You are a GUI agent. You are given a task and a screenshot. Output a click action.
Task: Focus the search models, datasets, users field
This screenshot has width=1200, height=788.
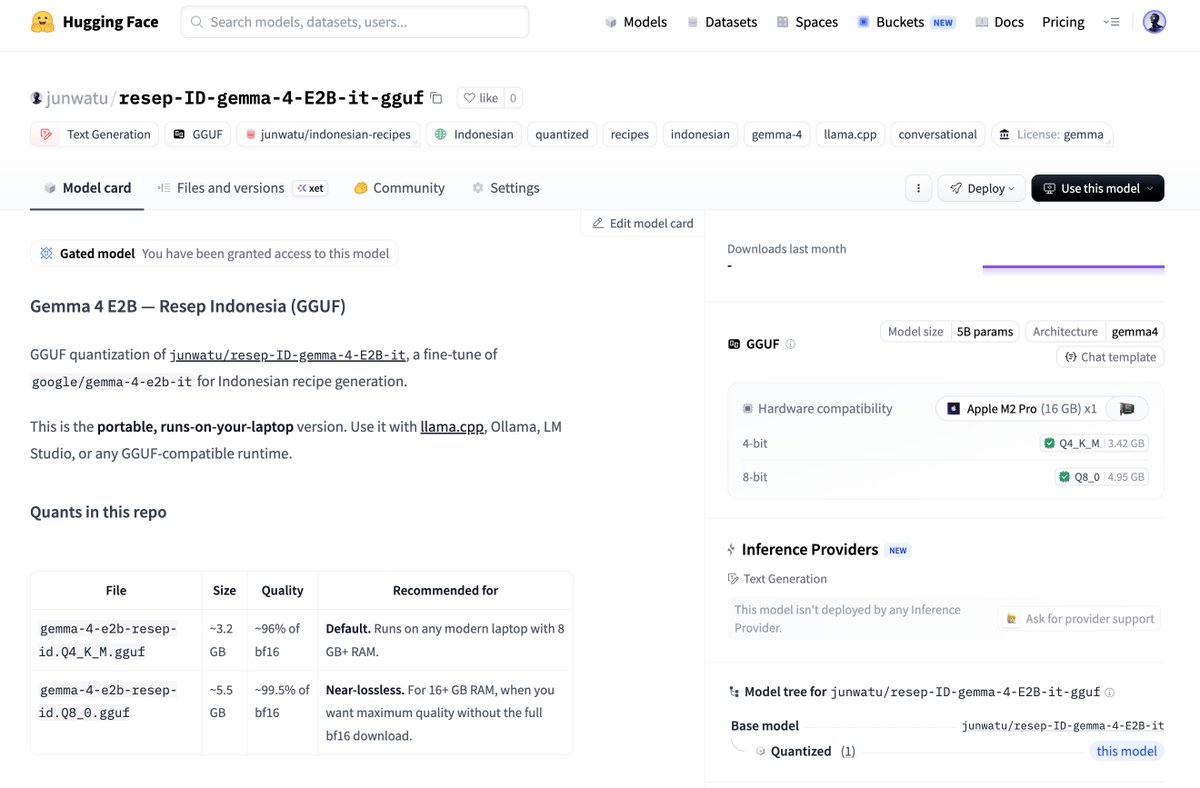pyautogui.click(x=355, y=22)
